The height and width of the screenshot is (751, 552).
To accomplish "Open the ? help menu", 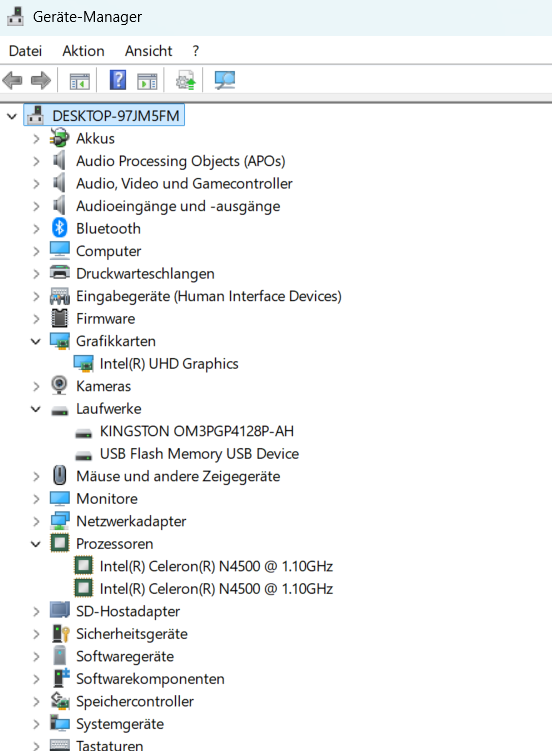I will pos(195,51).
